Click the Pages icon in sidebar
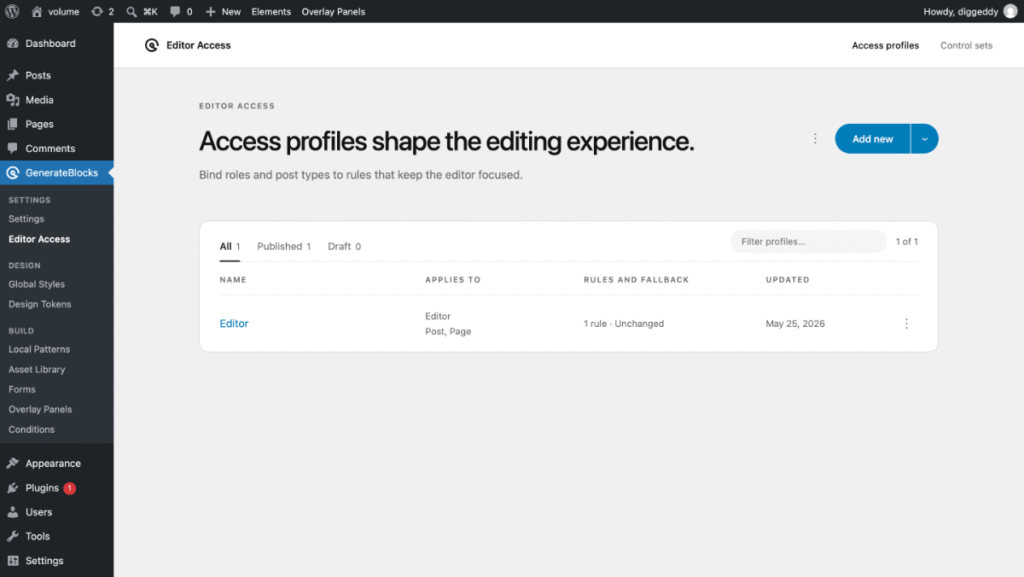 (13, 124)
